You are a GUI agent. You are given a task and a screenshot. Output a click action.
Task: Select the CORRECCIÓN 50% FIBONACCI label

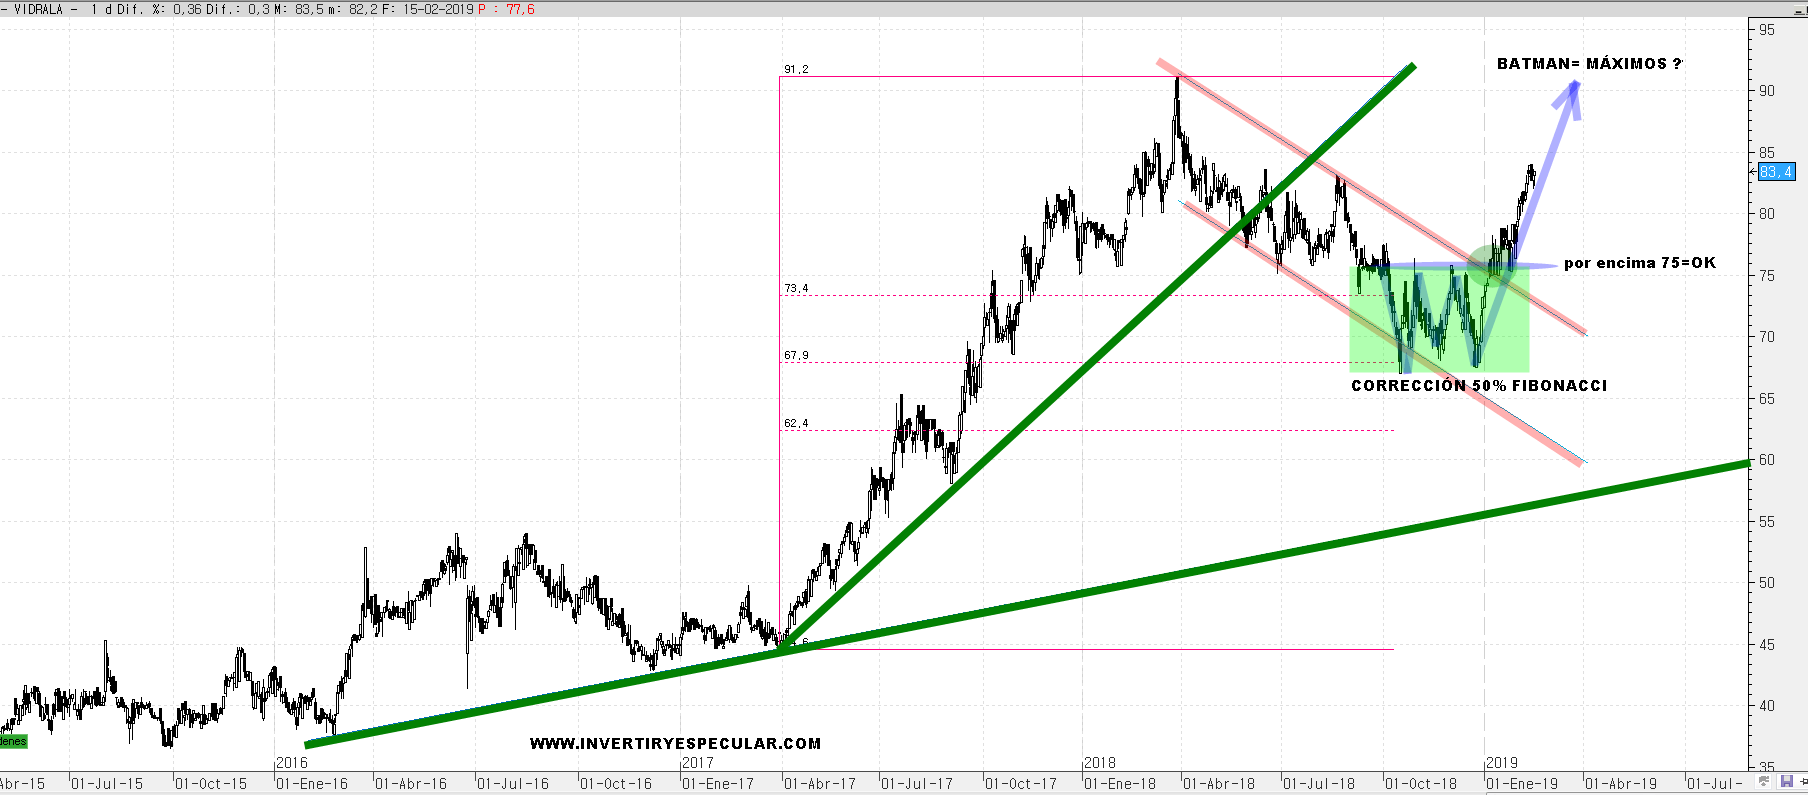pyautogui.click(x=1478, y=386)
